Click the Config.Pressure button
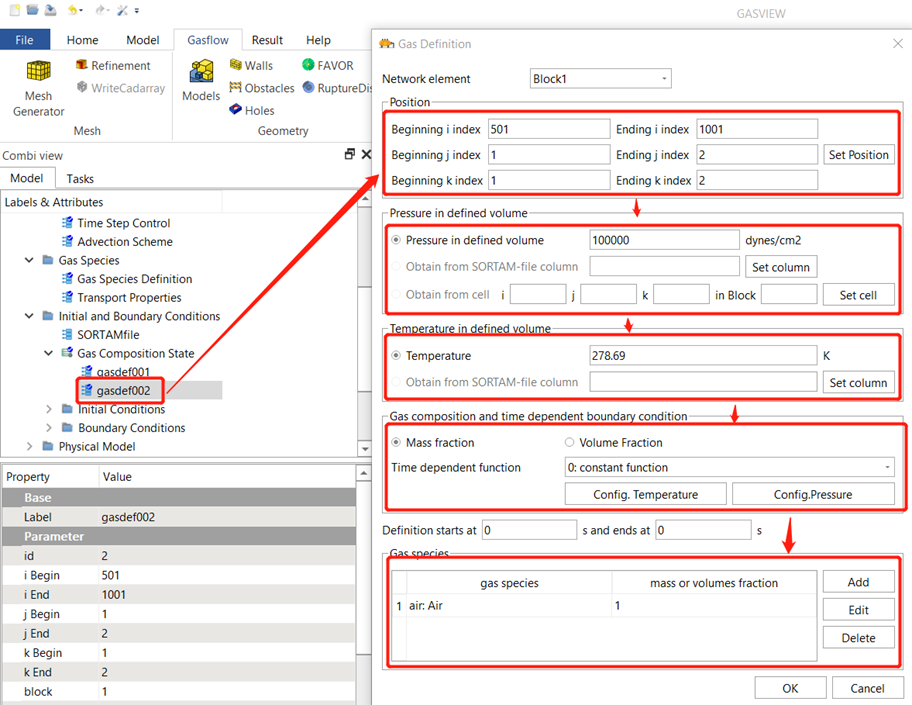The height and width of the screenshot is (705, 912). pos(813,494)
